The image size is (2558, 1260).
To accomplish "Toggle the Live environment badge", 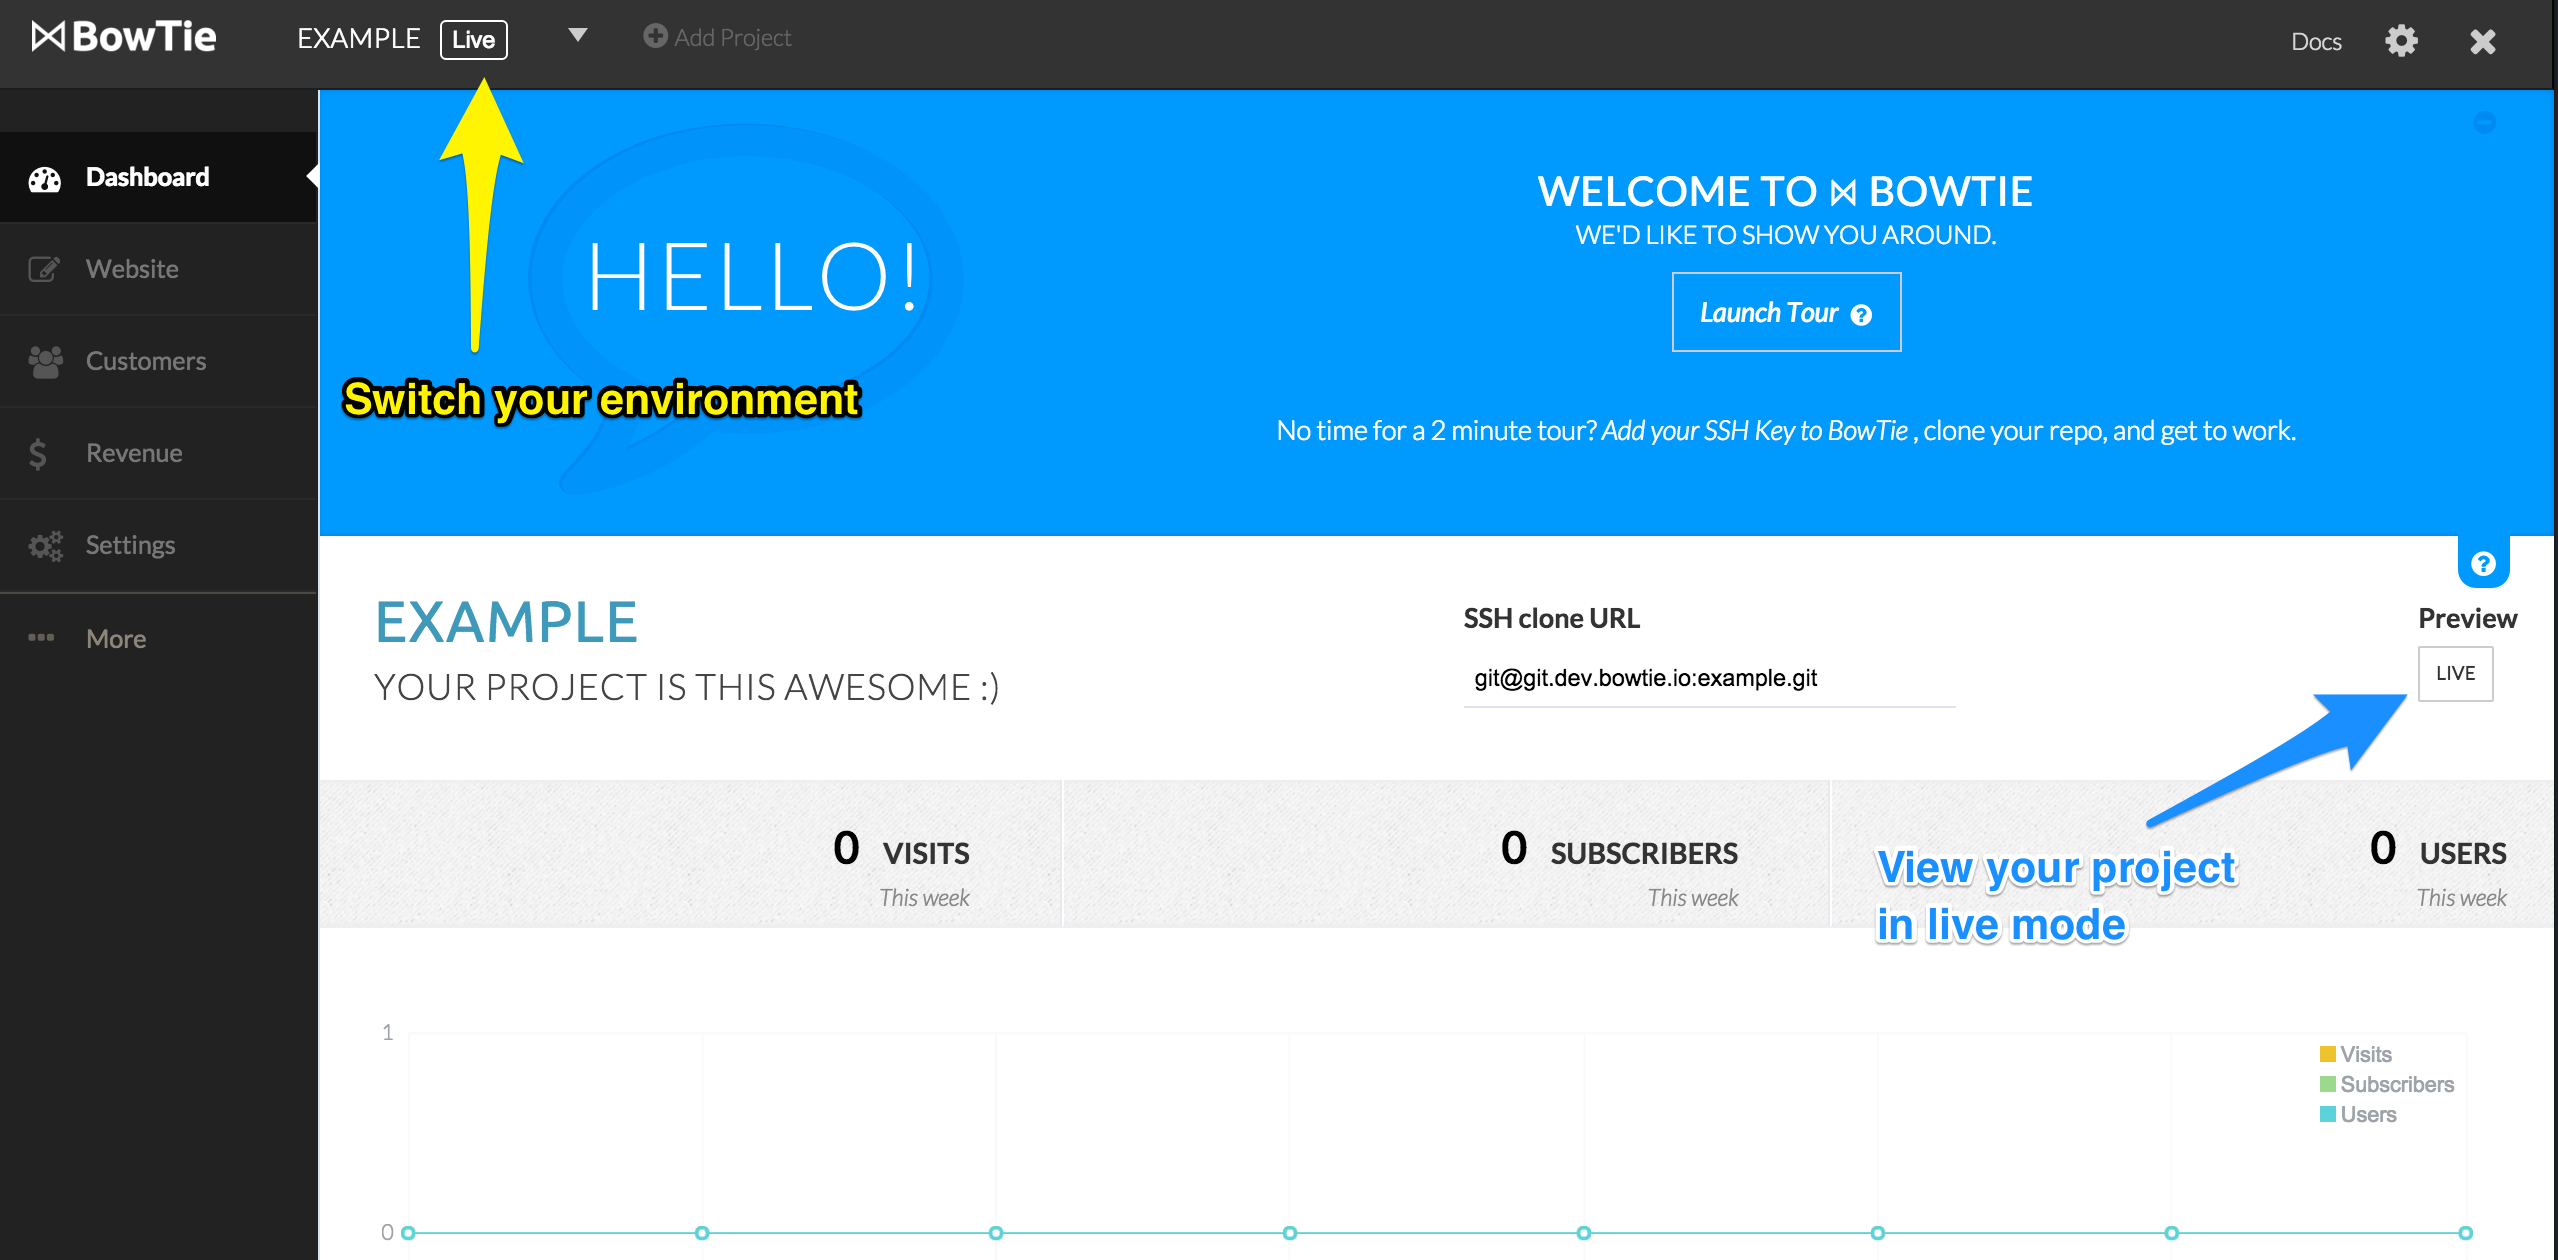I will (474, 40).
